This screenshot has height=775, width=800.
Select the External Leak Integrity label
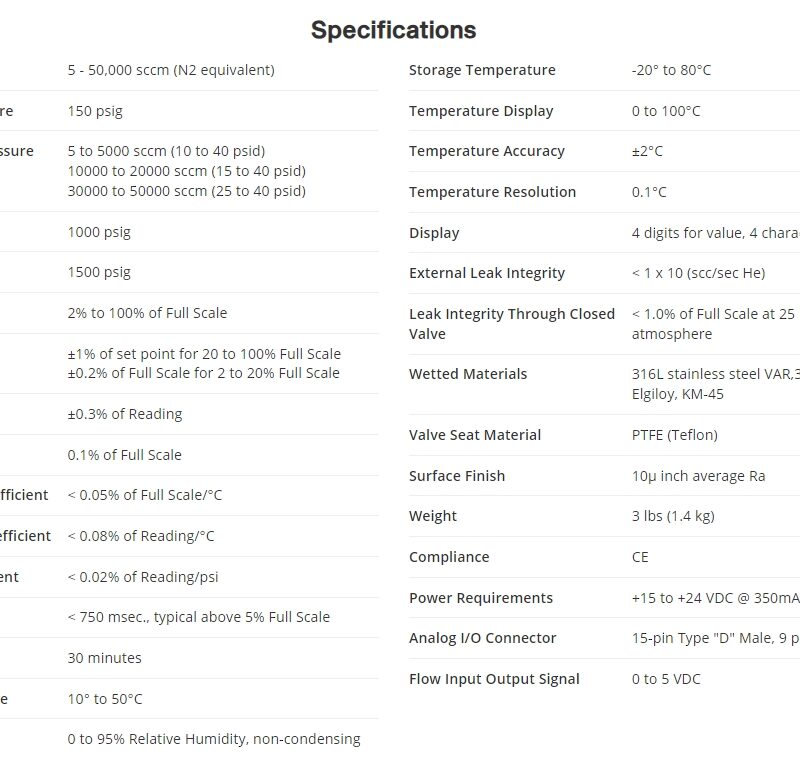487,273
